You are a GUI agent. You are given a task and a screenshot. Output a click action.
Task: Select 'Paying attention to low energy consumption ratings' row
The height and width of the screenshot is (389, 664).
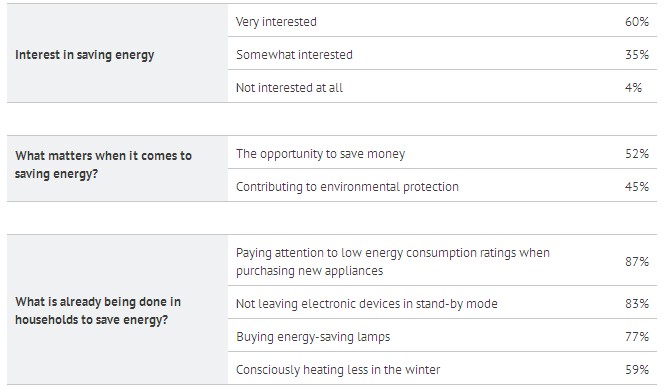[442, 260]
